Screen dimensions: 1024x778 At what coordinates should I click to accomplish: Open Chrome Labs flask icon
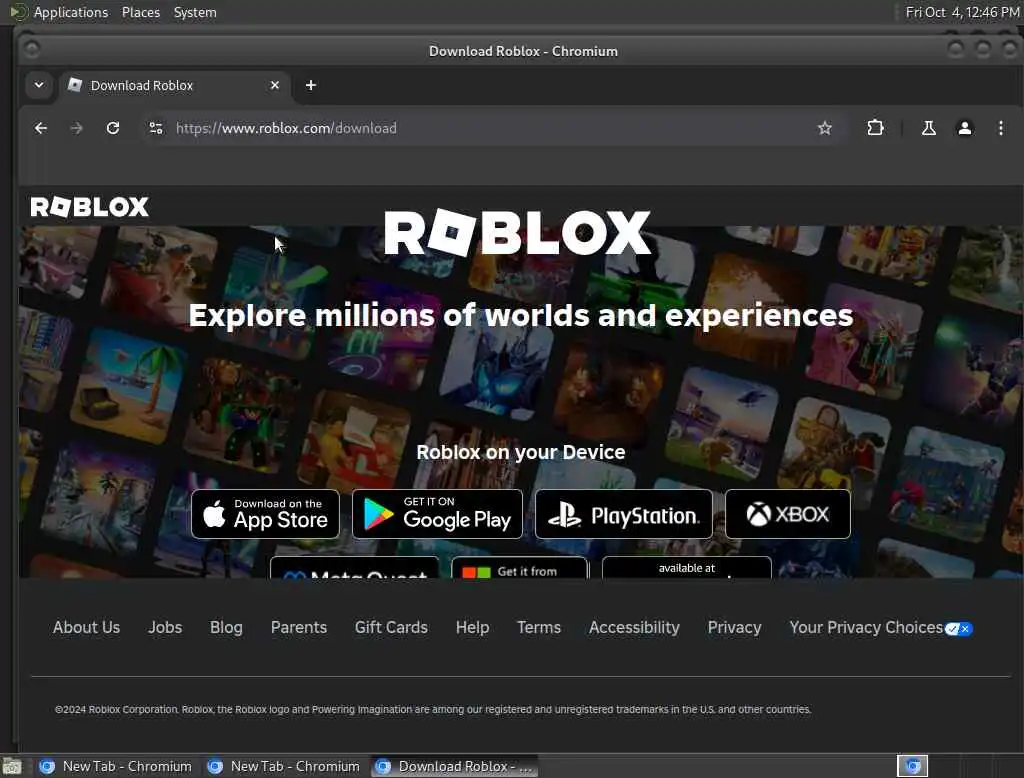click(x=928, y=128)
